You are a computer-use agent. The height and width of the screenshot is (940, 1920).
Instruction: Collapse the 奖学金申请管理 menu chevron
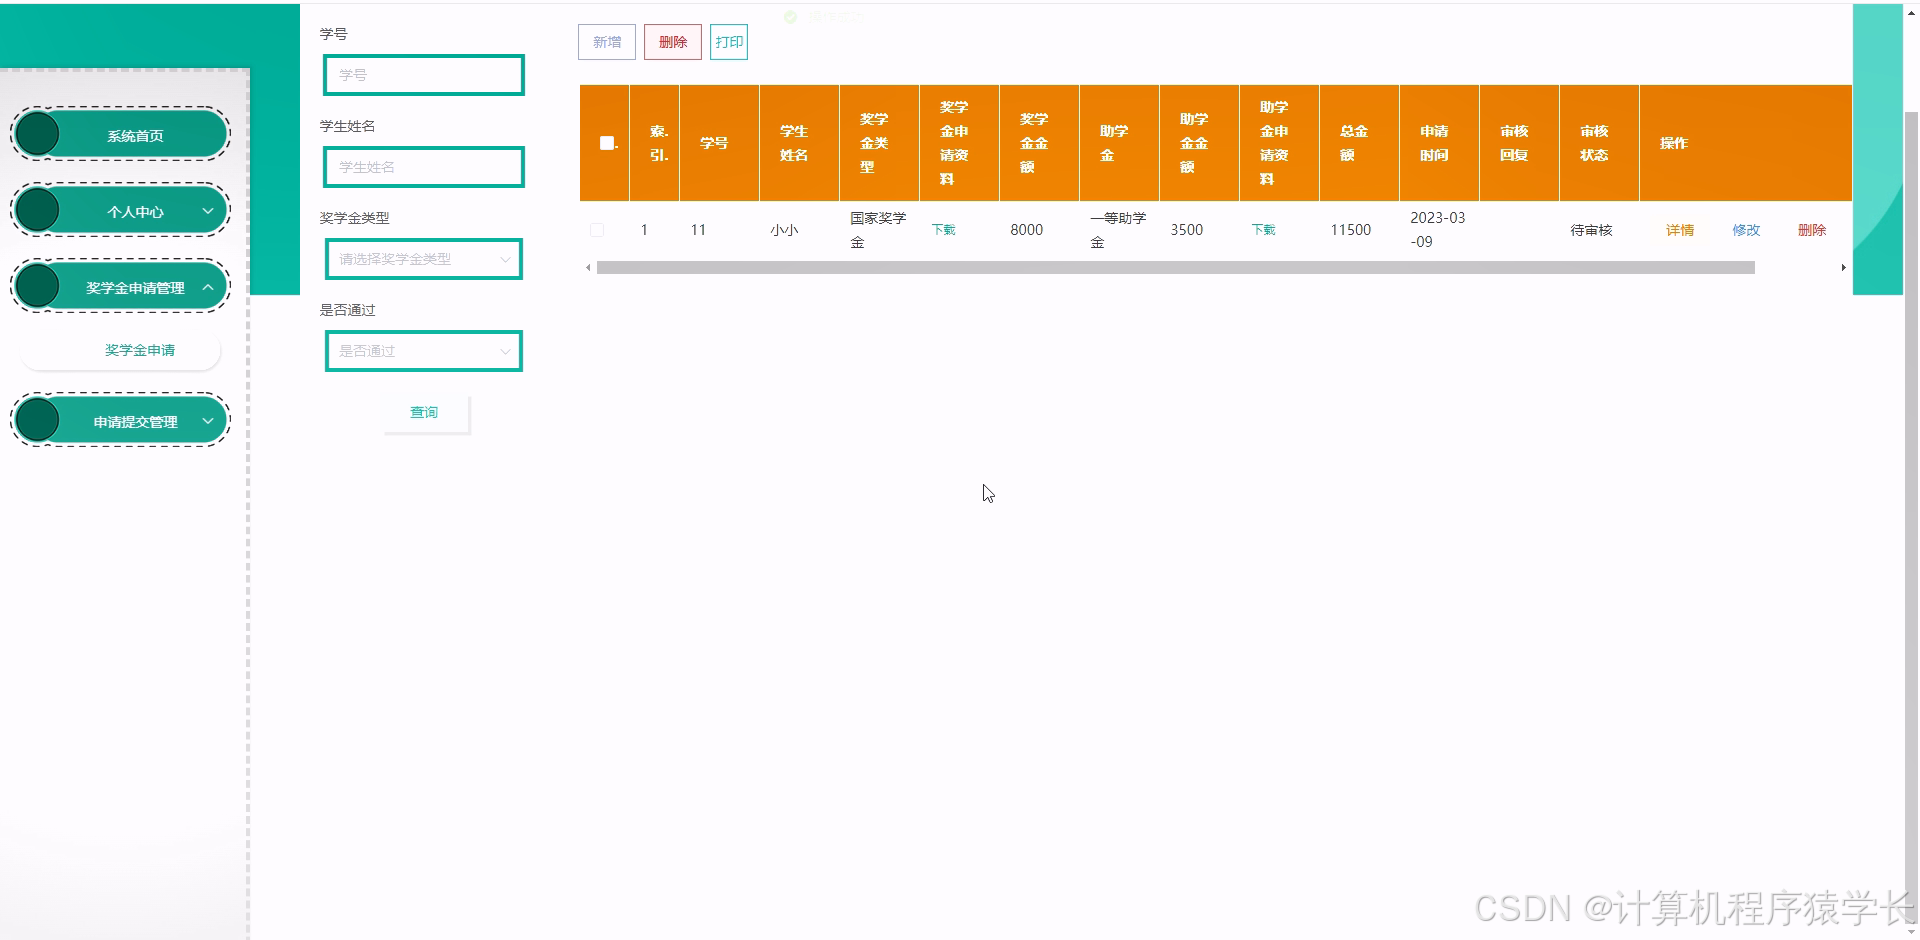(208, 287)
